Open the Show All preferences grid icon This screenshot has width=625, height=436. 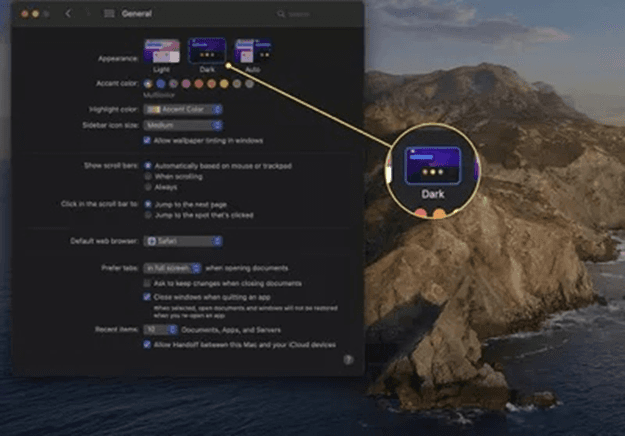click(108, 14)
